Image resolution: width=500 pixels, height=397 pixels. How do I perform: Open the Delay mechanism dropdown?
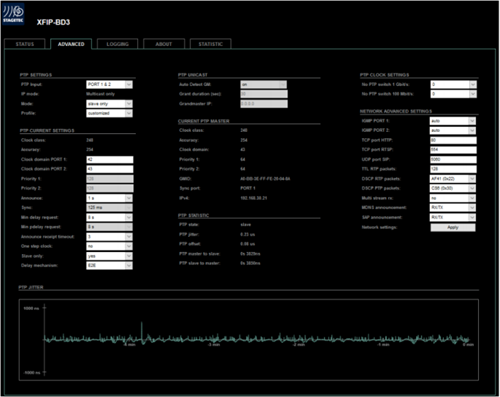click(109, 266)
